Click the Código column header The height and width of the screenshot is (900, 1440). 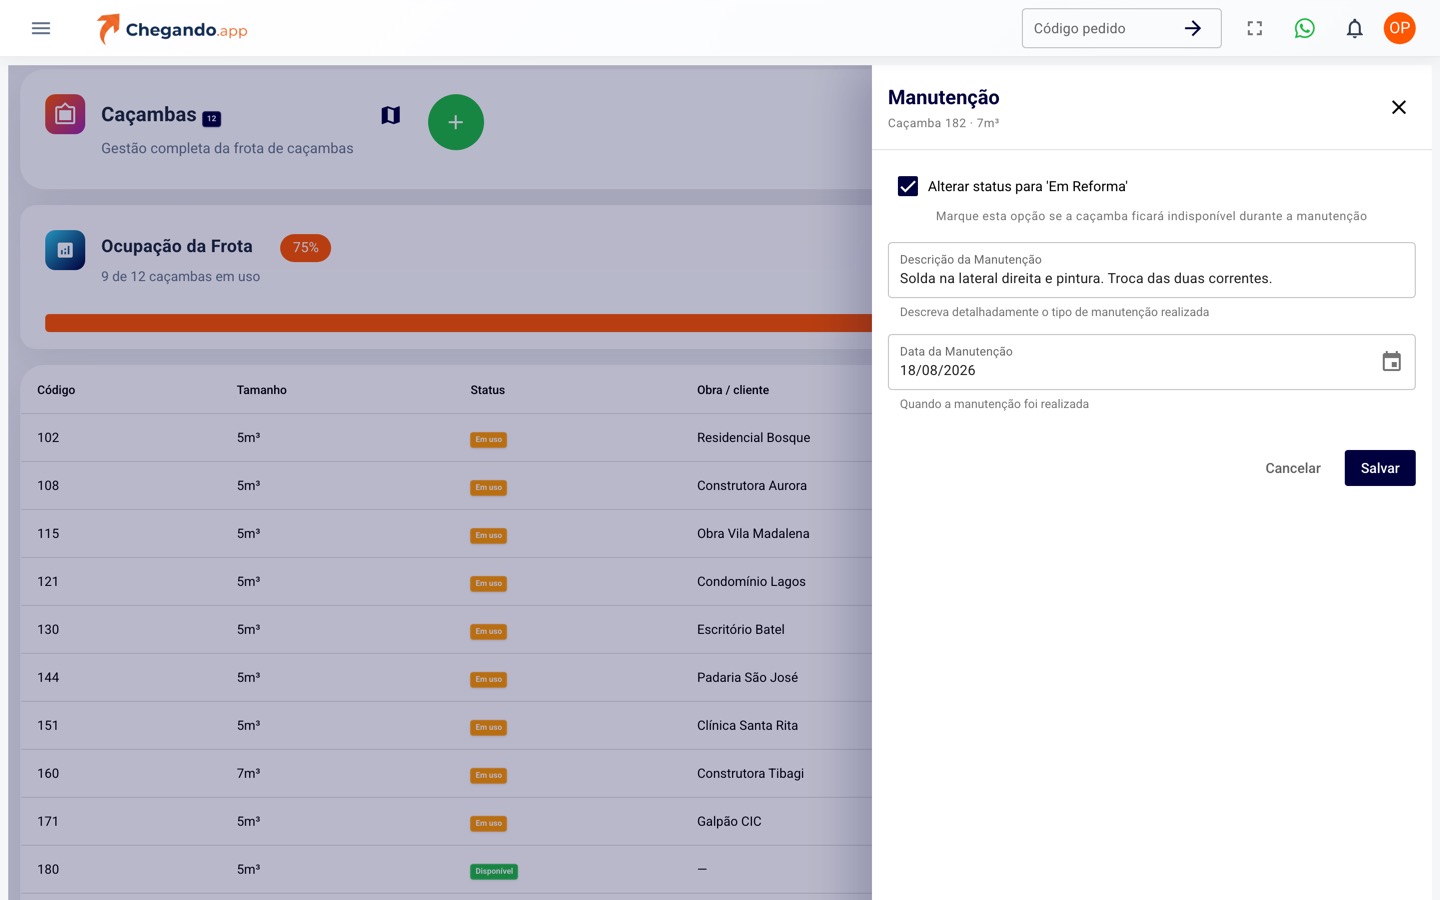pos(56,390)
